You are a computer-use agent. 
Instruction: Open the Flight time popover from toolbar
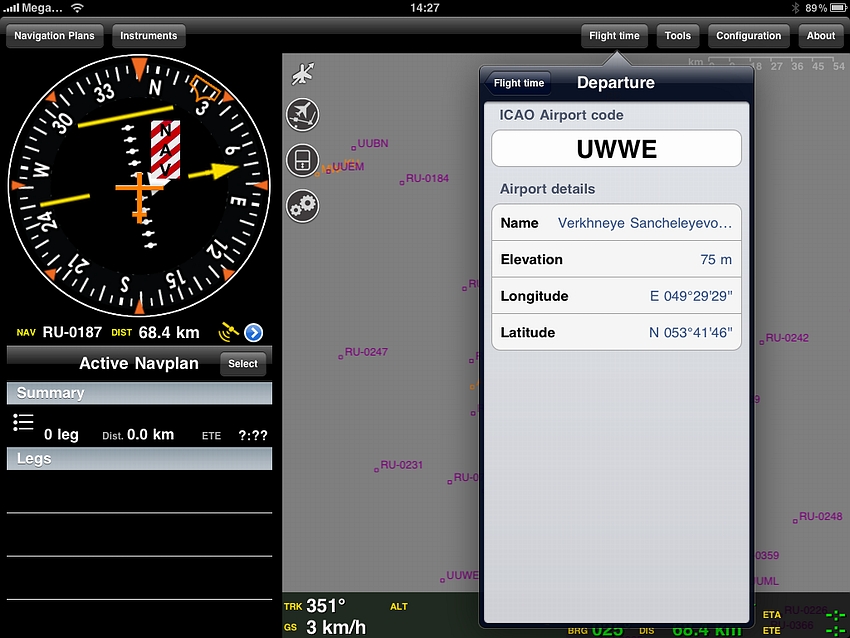click(x=614, y=36)
